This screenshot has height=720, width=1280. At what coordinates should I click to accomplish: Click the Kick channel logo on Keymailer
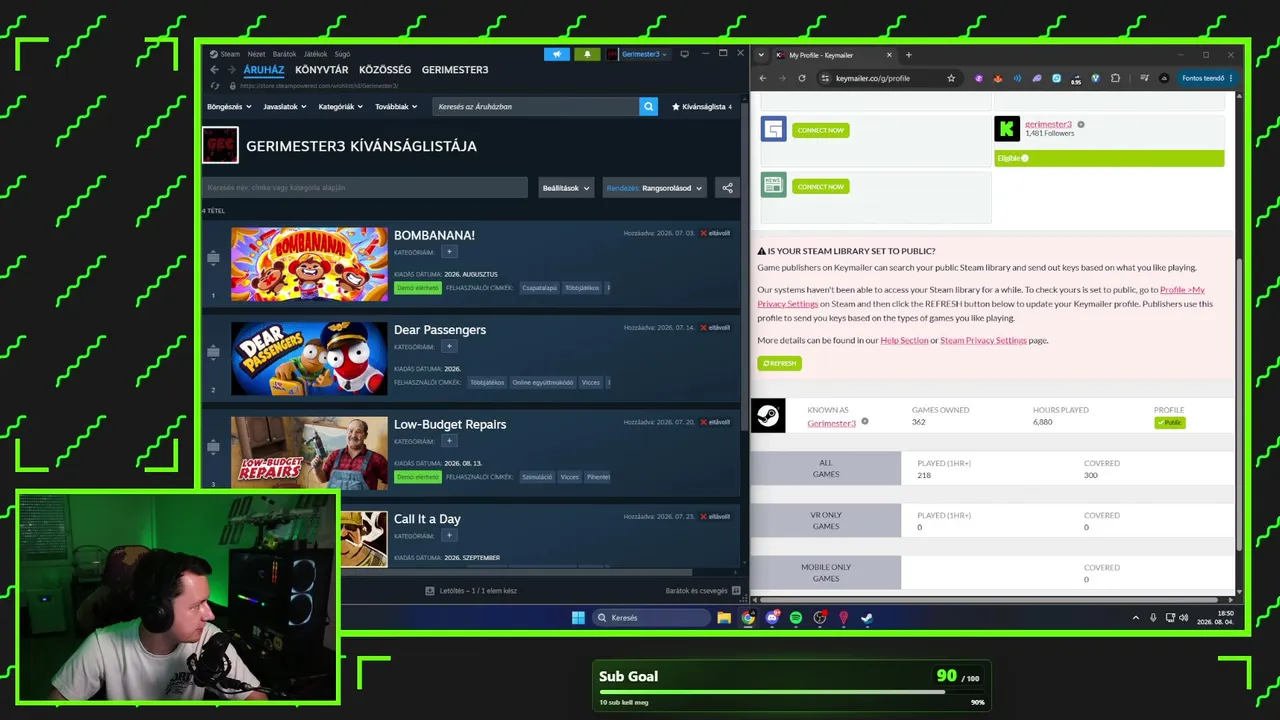[x=1007, y=129]
